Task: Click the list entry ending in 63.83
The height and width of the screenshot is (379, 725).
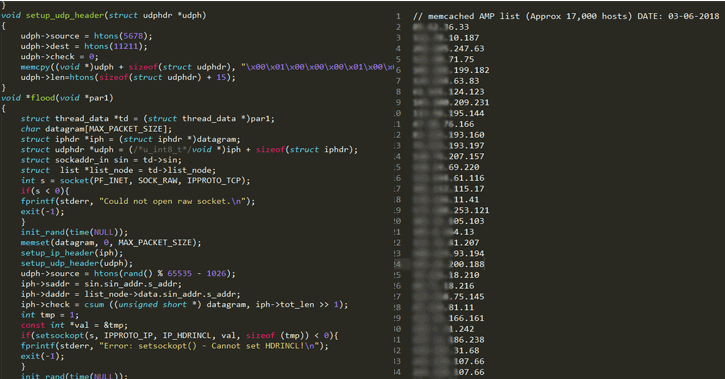Action: [446, 81]
